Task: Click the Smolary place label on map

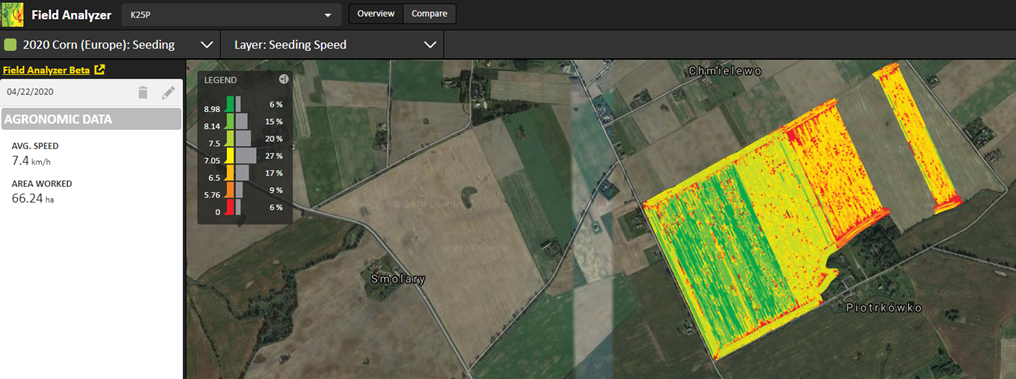Action: tap(398, 279)
